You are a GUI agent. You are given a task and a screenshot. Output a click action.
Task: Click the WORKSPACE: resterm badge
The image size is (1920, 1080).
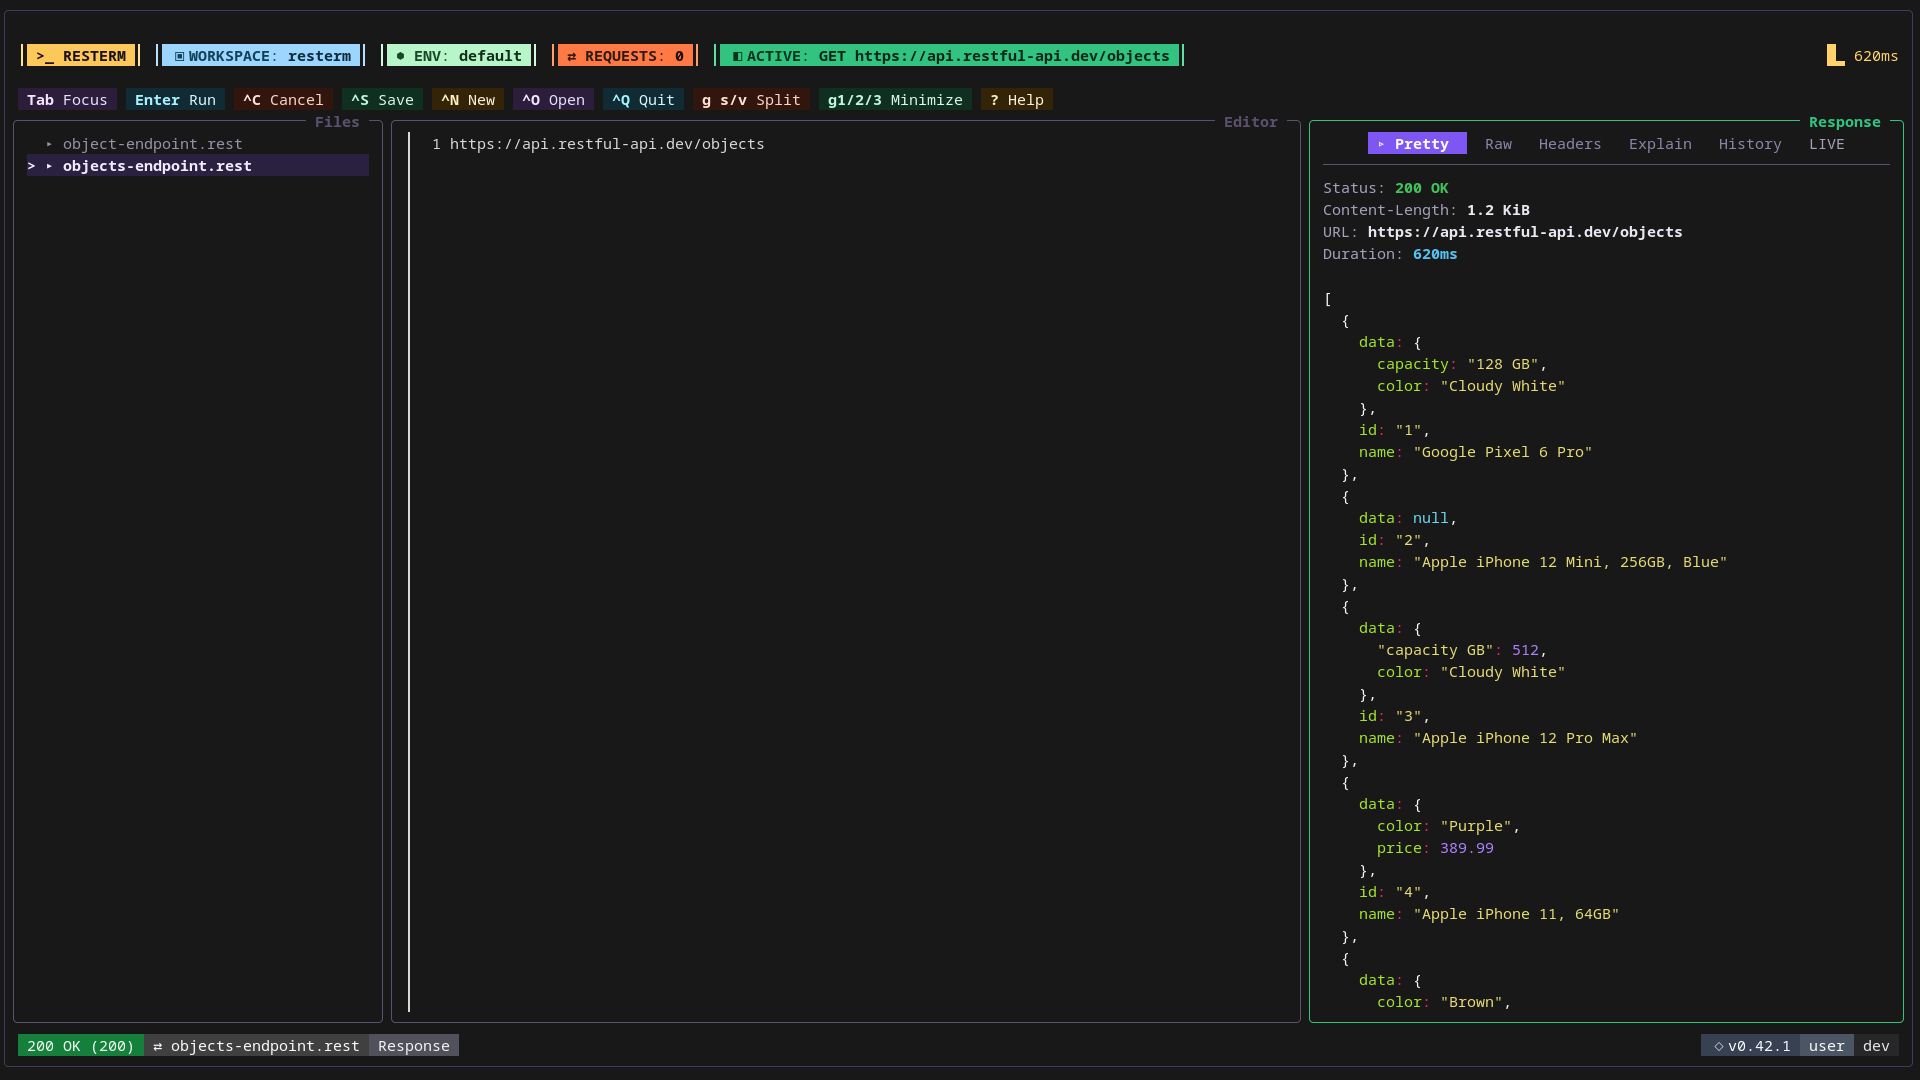pos(262,56)
